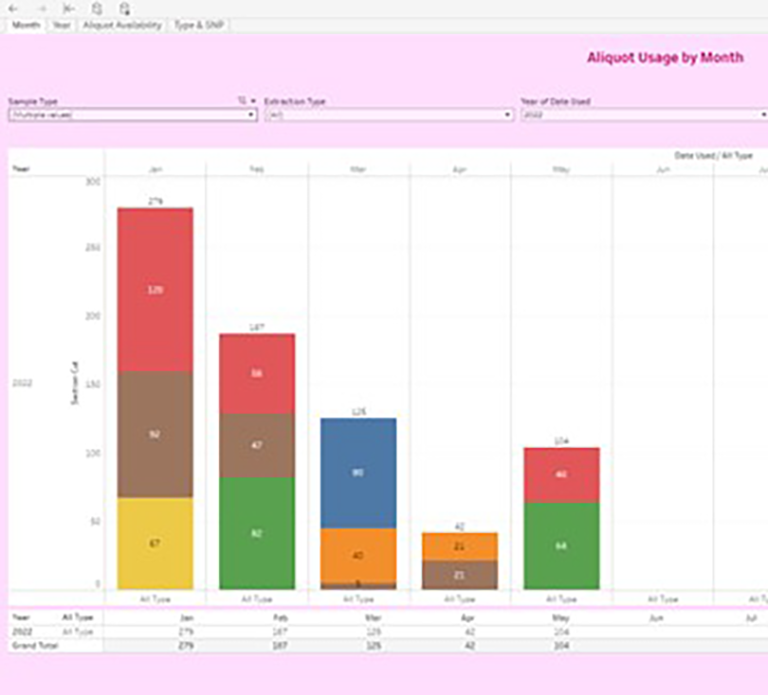This screenshot has height=695, width=768.
Task: Select the Month tab
Action: coord(25,25)
